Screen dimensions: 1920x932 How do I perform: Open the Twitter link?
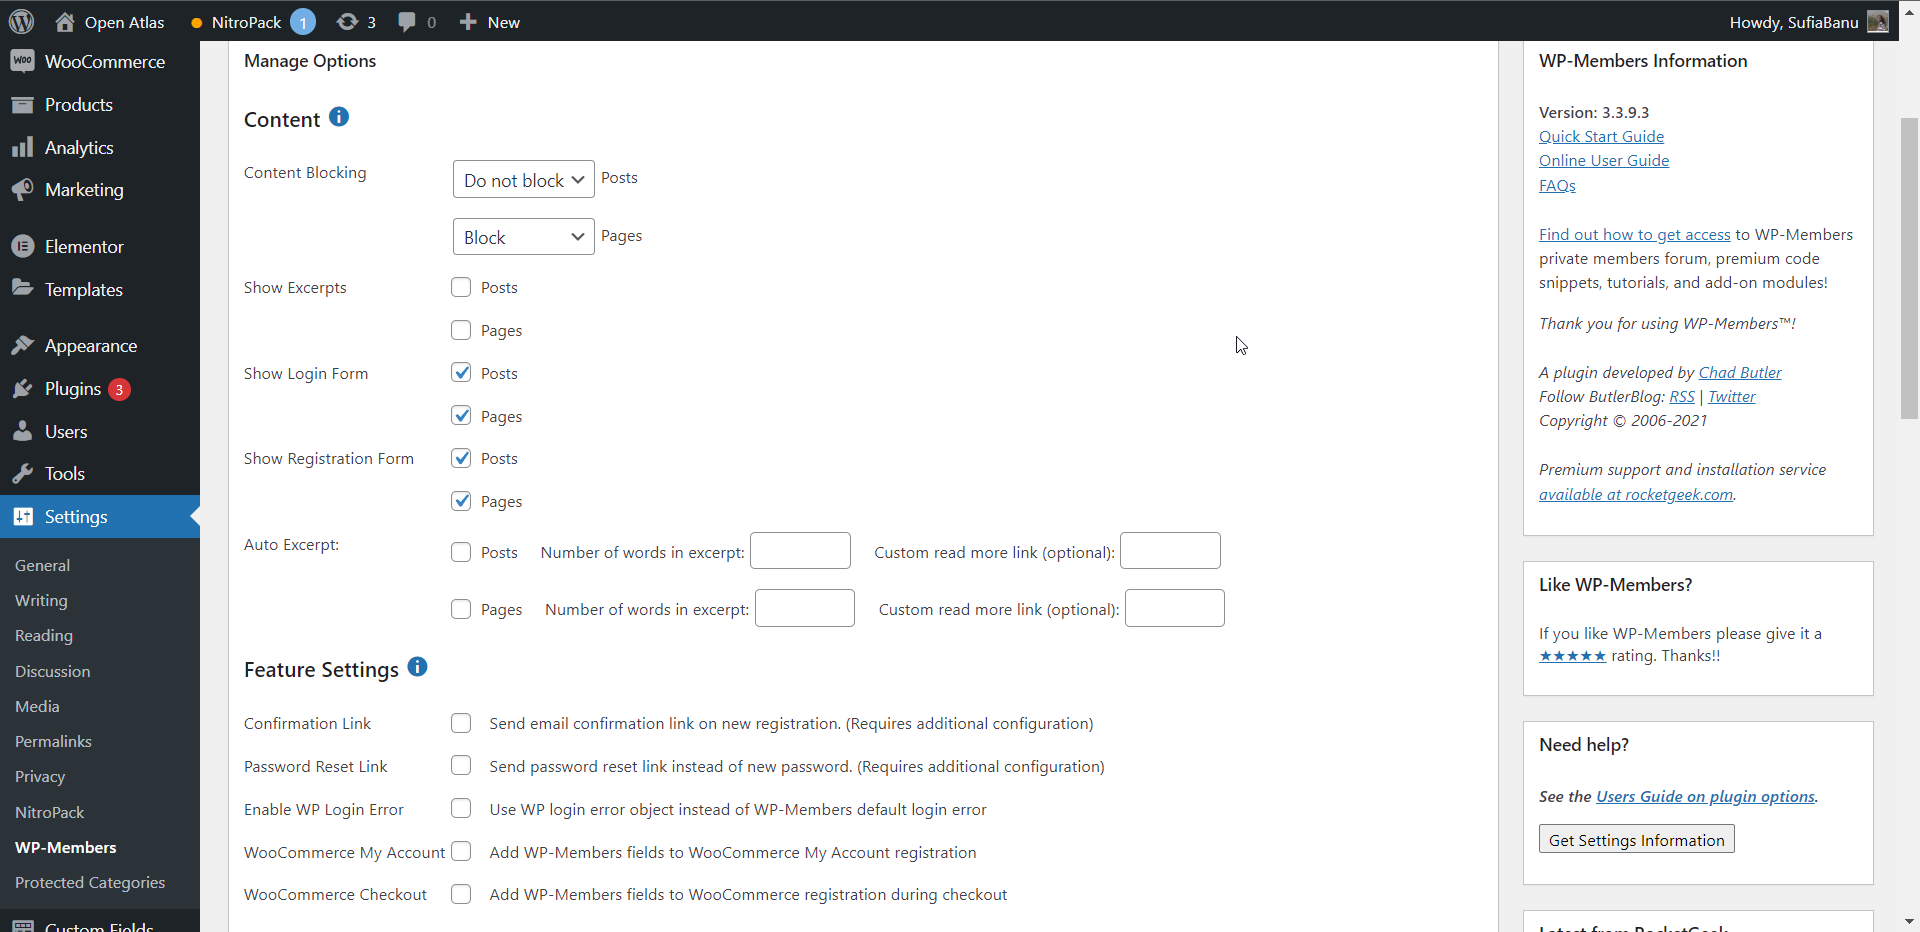click(x=1732, y=396)
